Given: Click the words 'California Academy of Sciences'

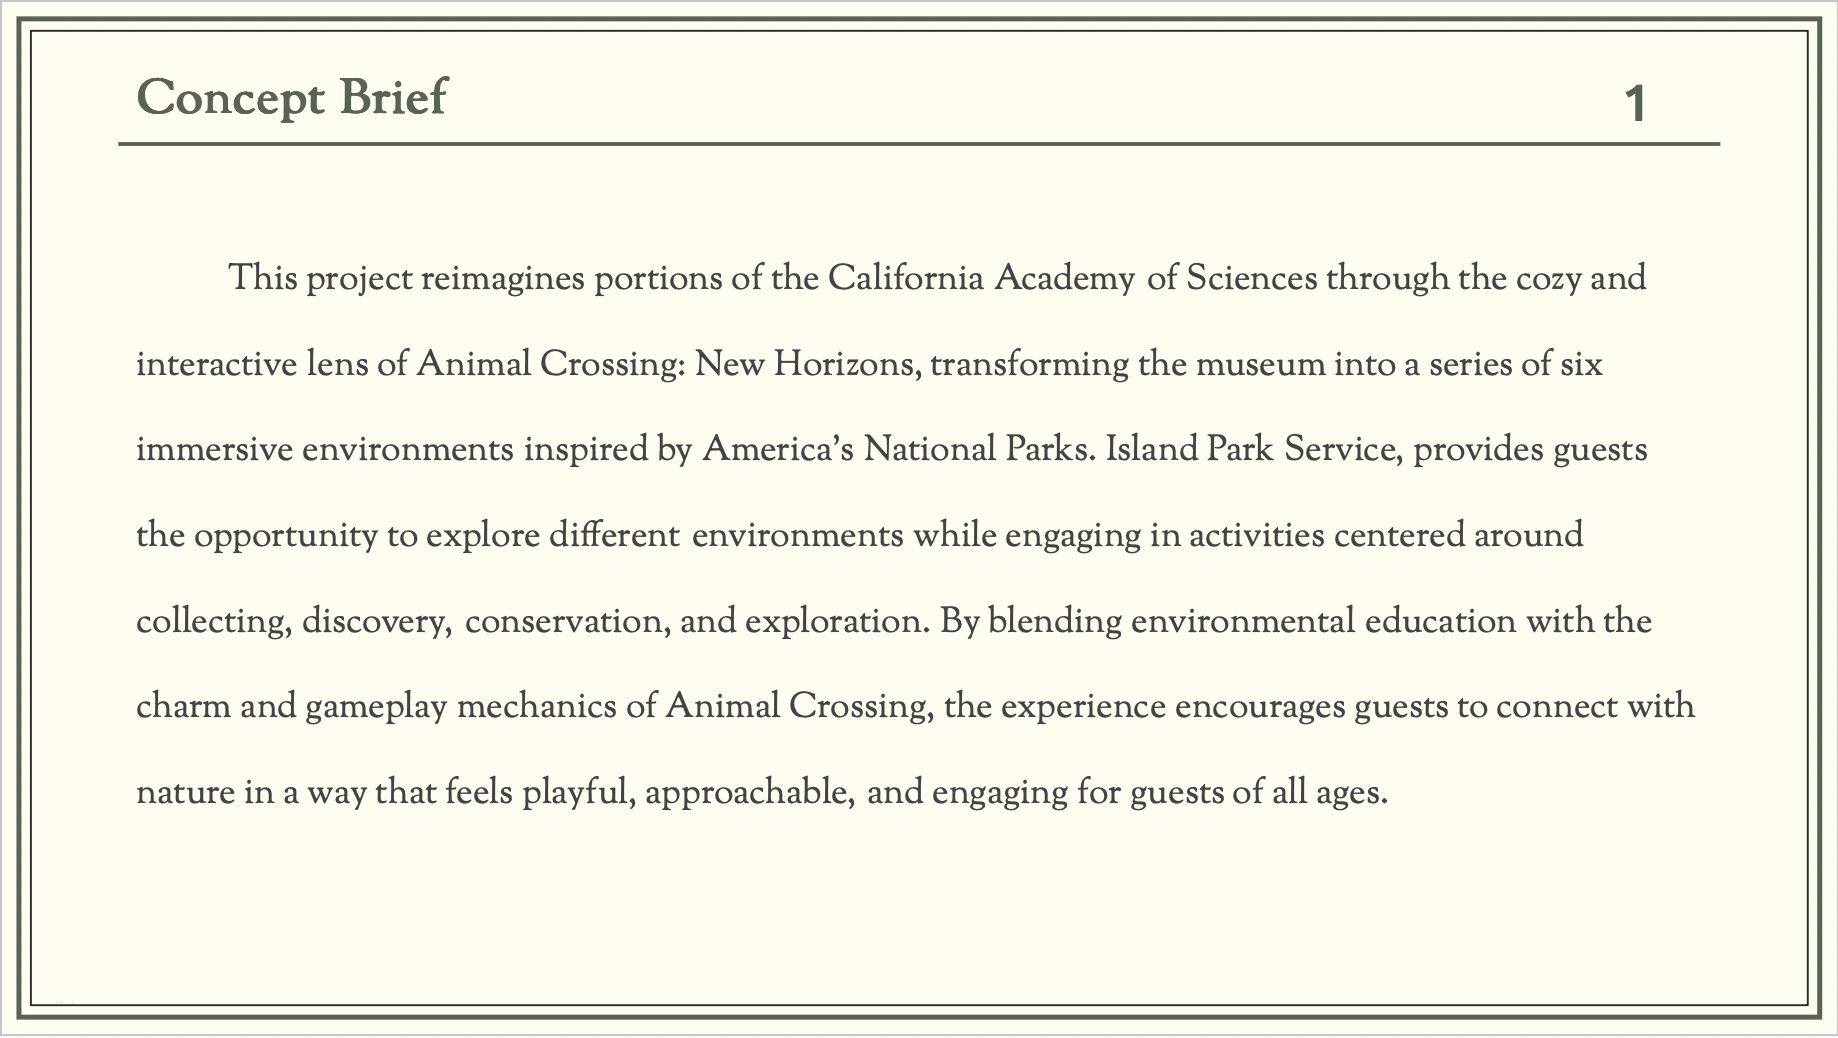Looking at the screenshot, I should pos(1073,277).
